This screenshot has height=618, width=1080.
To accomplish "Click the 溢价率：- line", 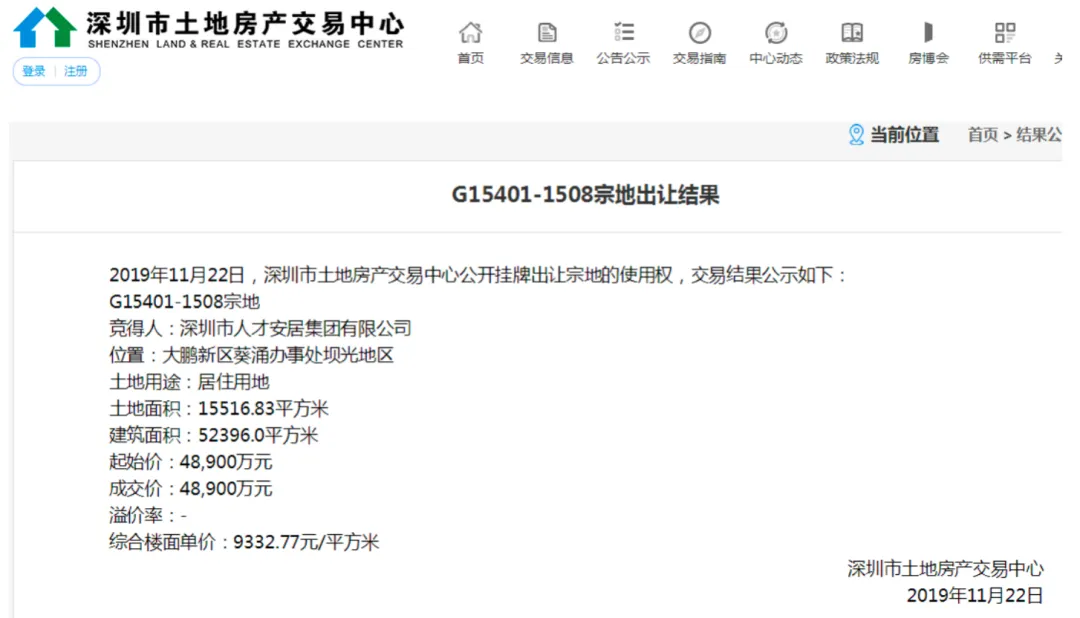I will (x=148, y=516).
